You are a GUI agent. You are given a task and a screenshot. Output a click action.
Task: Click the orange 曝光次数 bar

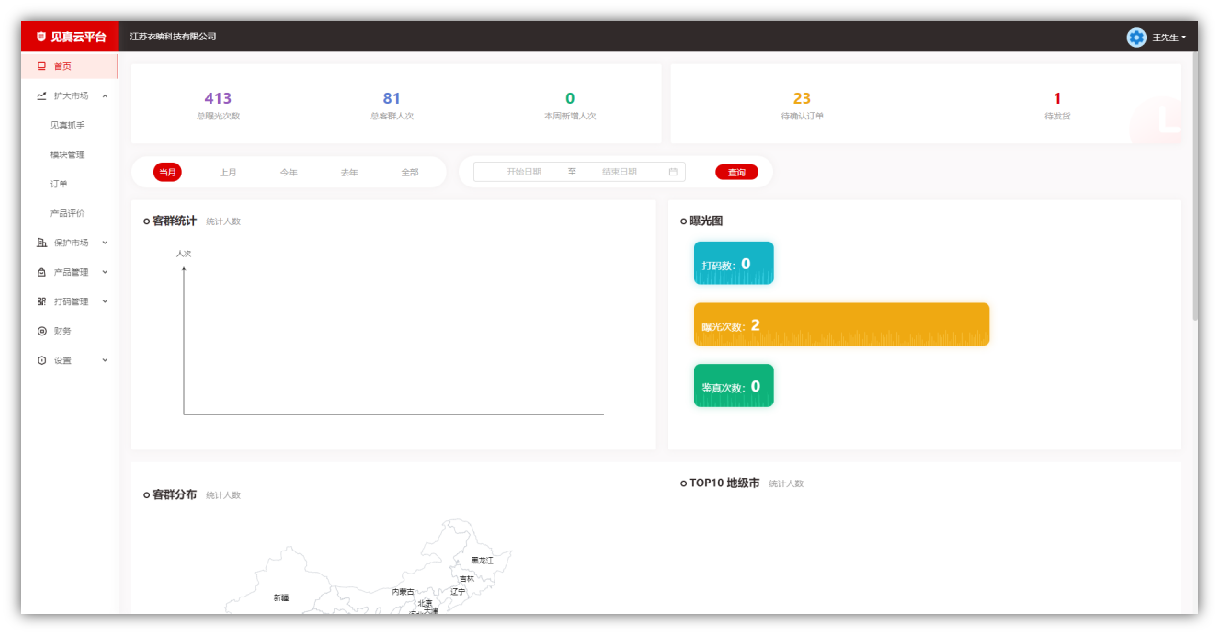(841, 324)
